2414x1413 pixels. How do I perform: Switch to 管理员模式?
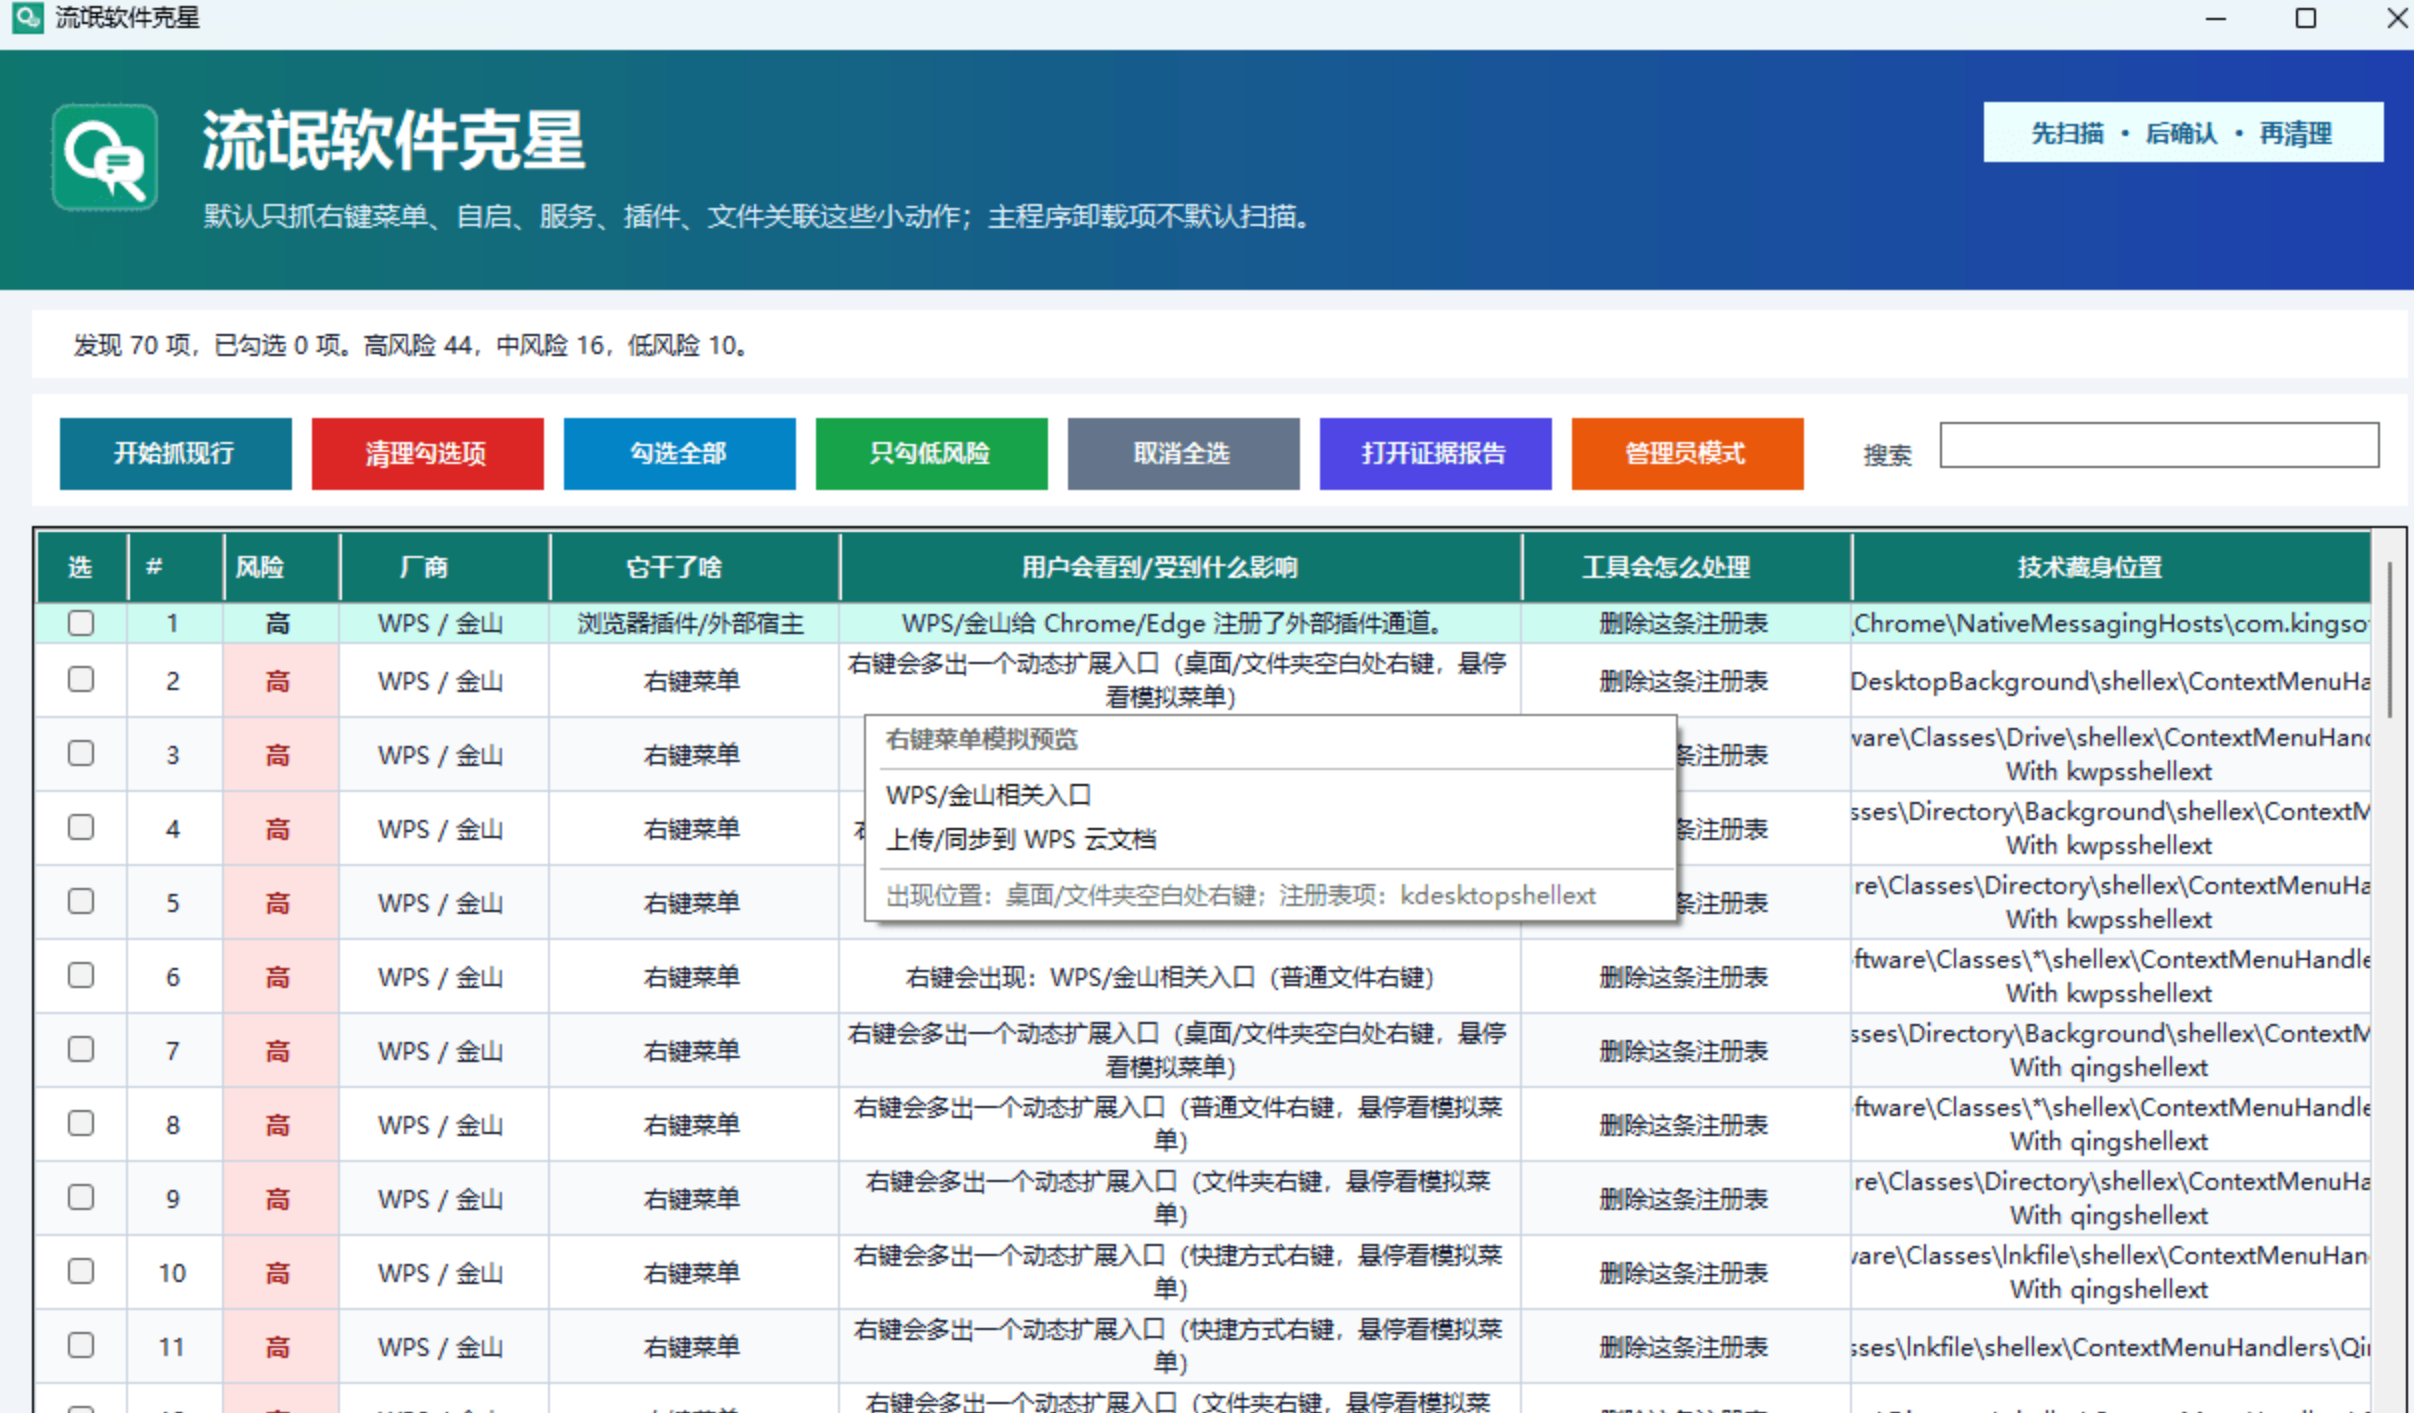coord(1687,453)
